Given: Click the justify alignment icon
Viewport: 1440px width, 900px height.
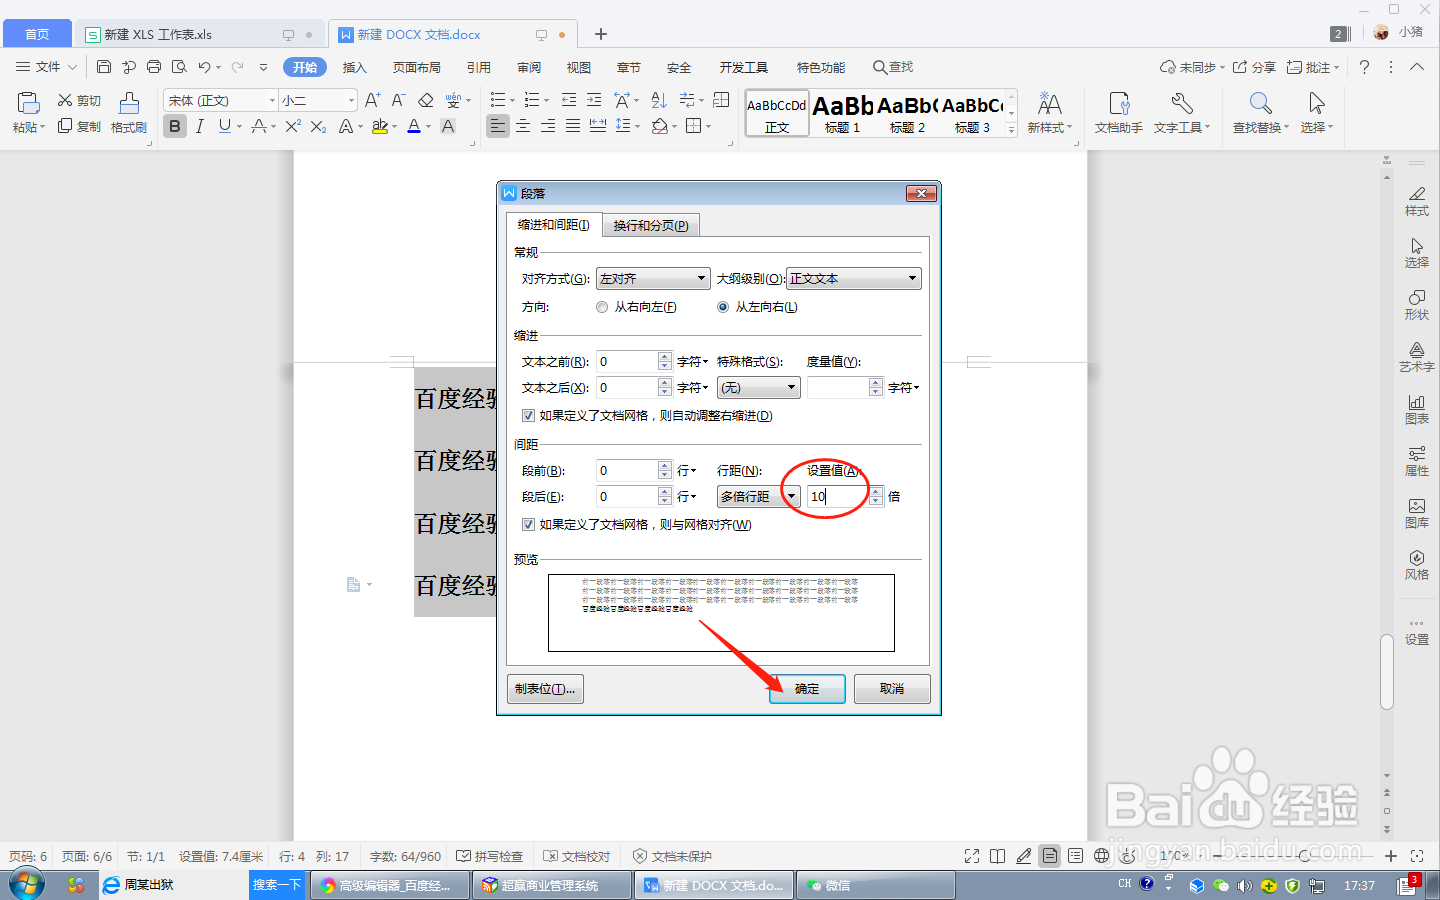Looking at the screenshot, I should coord(573,126).
